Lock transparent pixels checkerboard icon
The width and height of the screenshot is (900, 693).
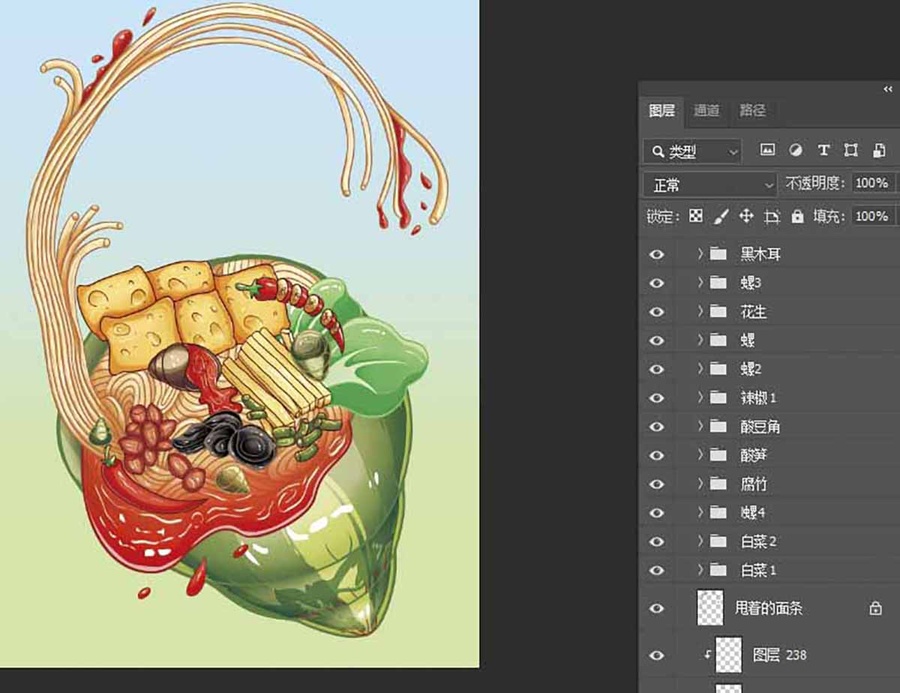pos(696,216)
